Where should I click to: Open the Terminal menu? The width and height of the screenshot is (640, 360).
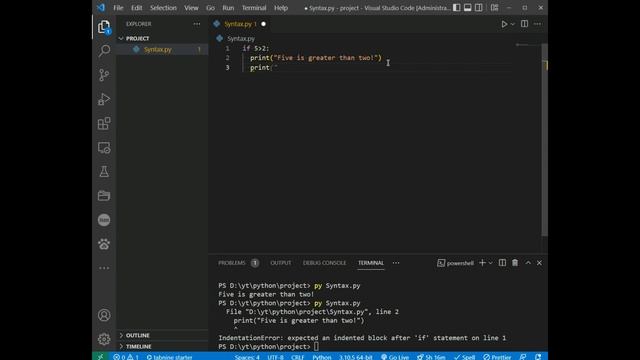pyautogui.click(x=254, y=8)
